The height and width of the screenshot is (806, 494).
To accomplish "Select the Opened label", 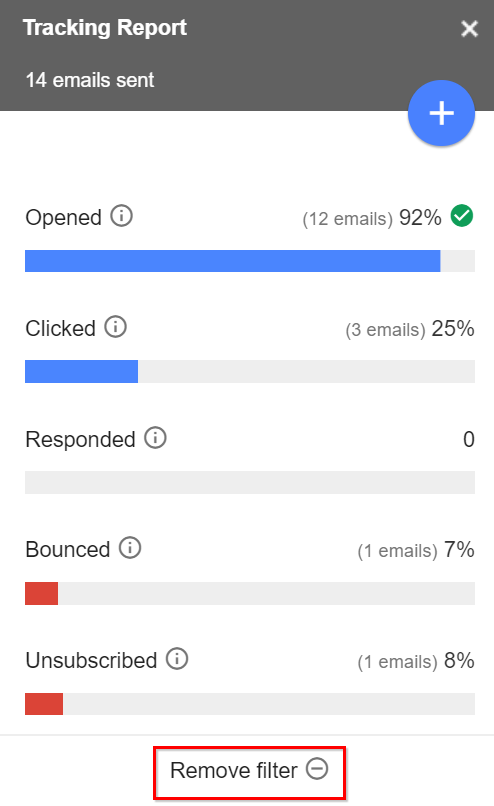I will pos(63,217).
